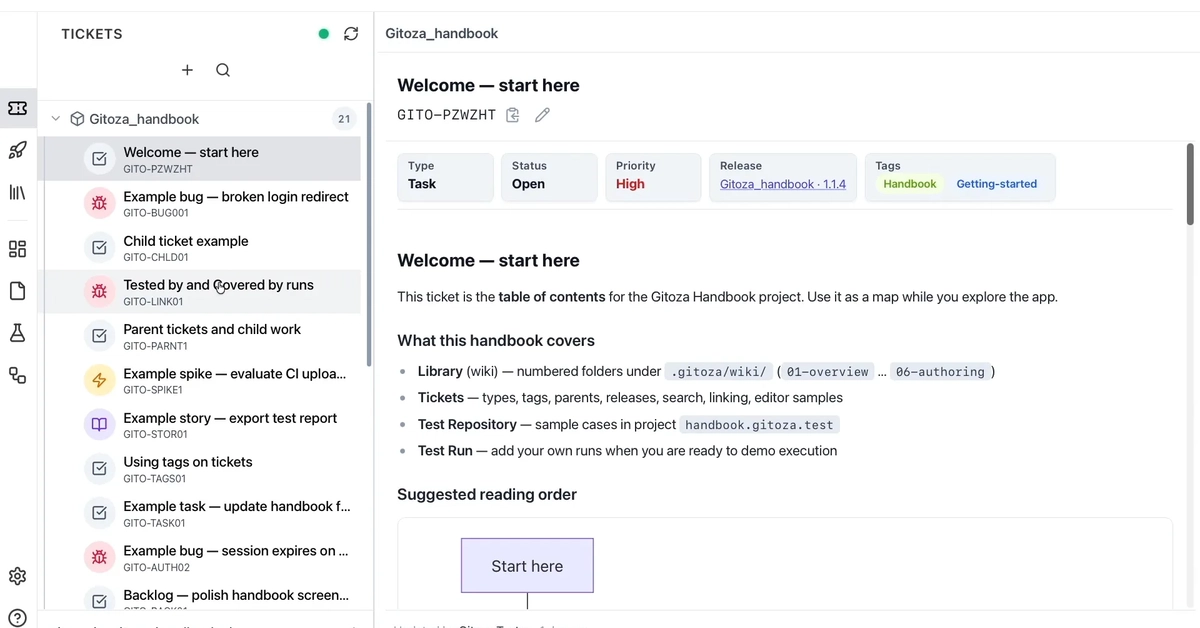
Task: Click the handbook.gitoza.test code text
Action: [x=760, y=425]
